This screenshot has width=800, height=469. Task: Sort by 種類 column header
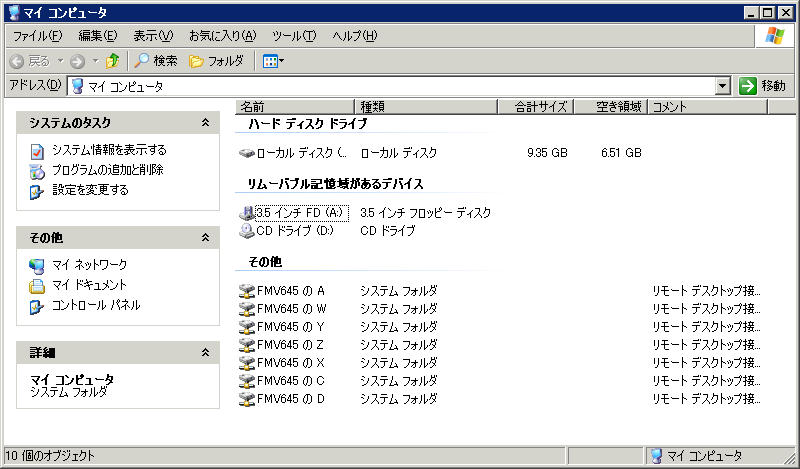point(426,107)
